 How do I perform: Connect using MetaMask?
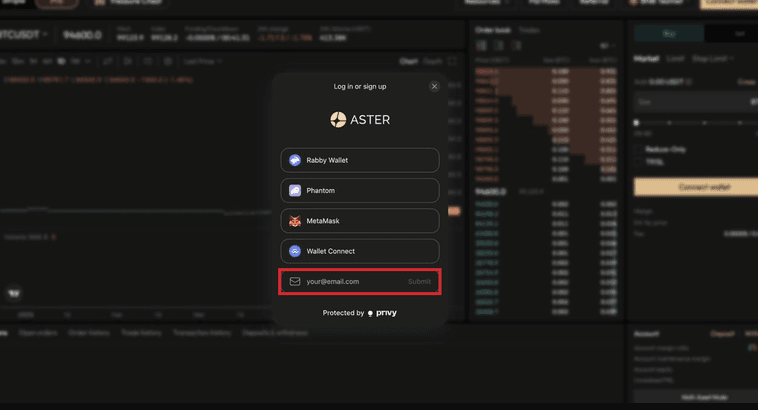coord(360,221)
